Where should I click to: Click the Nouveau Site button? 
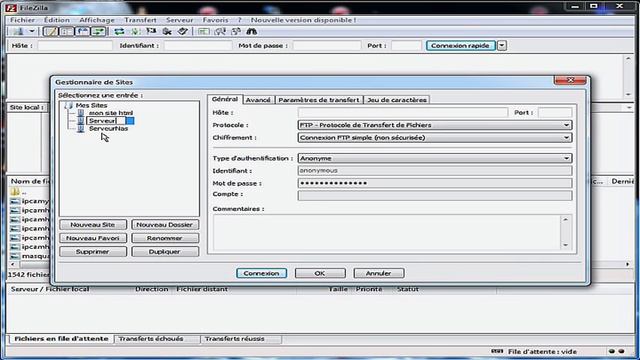(x=93, y=224)
